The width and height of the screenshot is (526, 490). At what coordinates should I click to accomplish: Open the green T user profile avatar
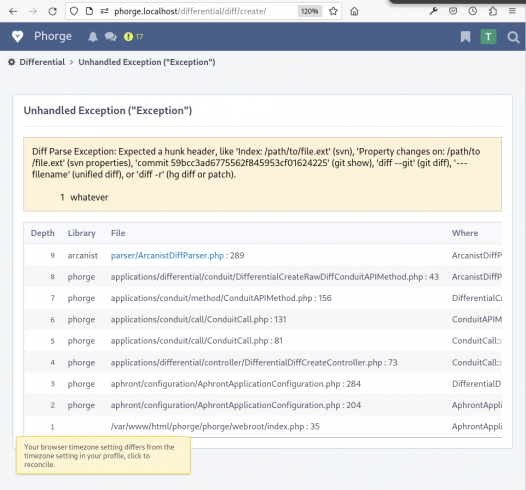click(x=488, y=37)
